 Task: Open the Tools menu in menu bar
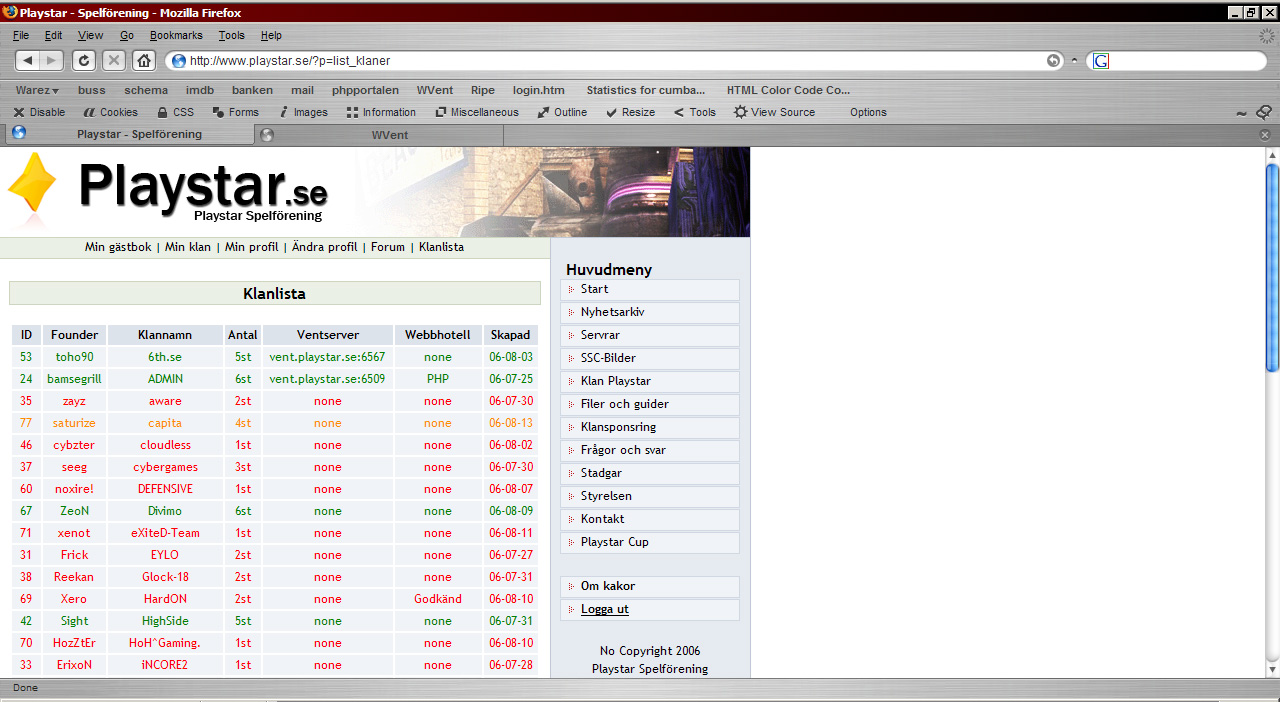(231, 35)
